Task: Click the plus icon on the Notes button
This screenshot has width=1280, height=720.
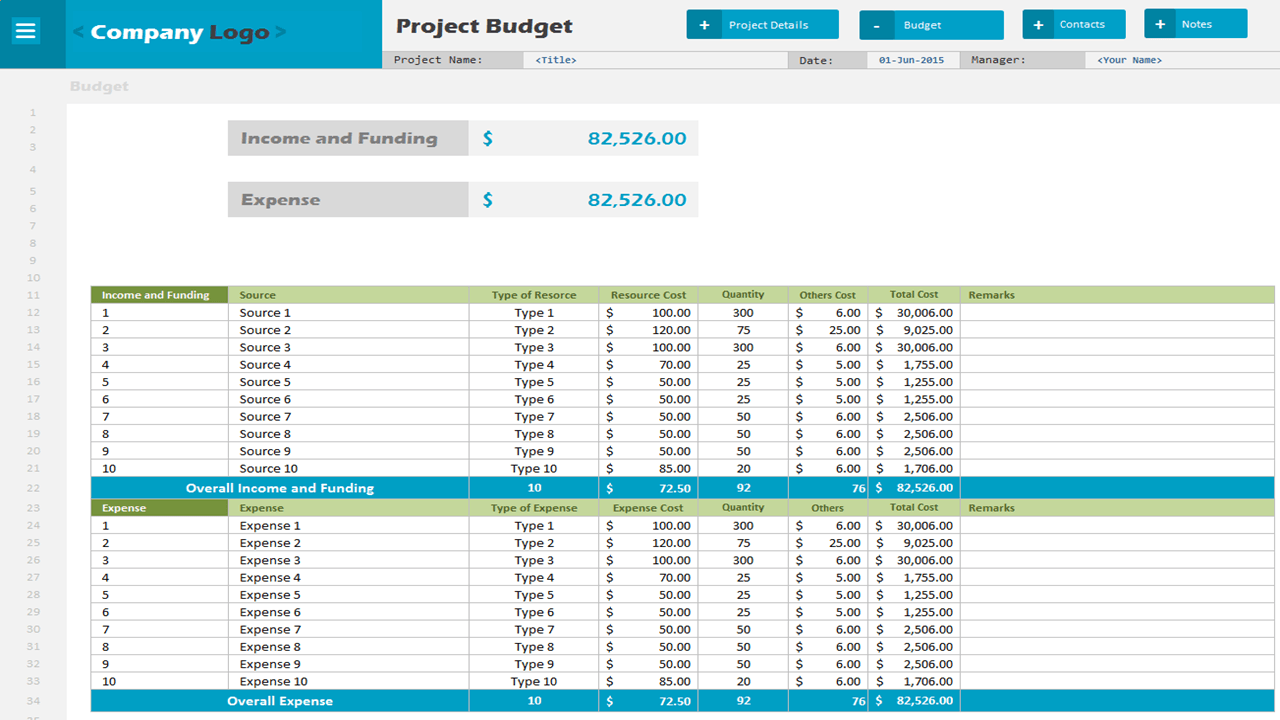Action: point(1160,23)
